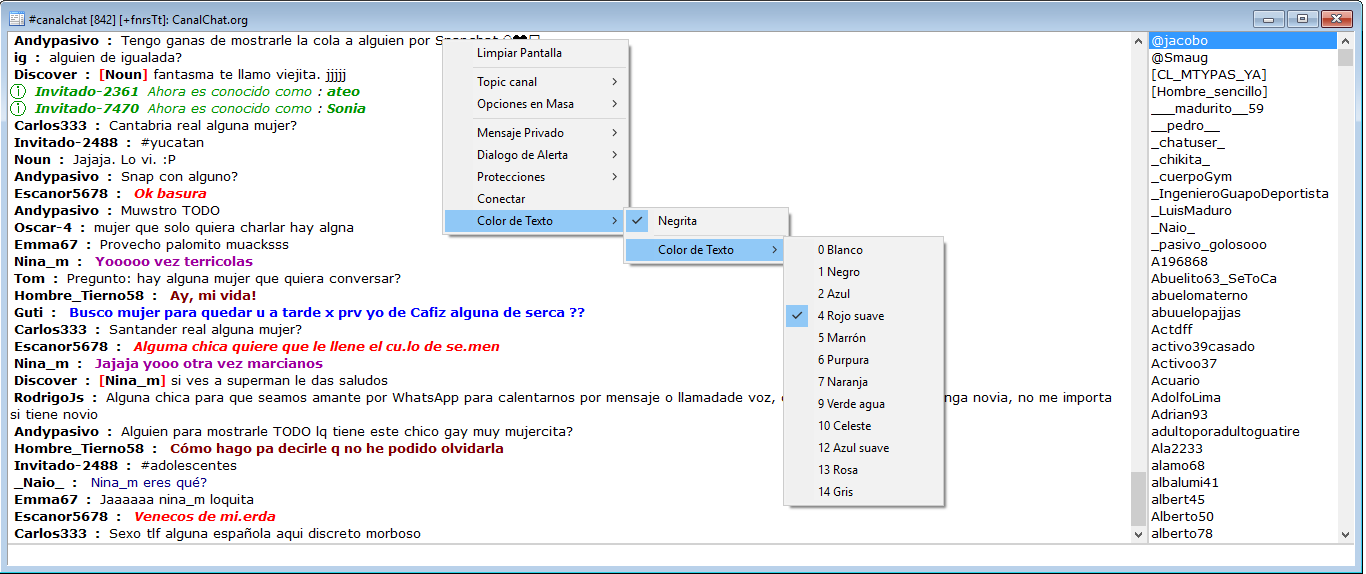Expand the Topic canal submenu

coord(536,82)
